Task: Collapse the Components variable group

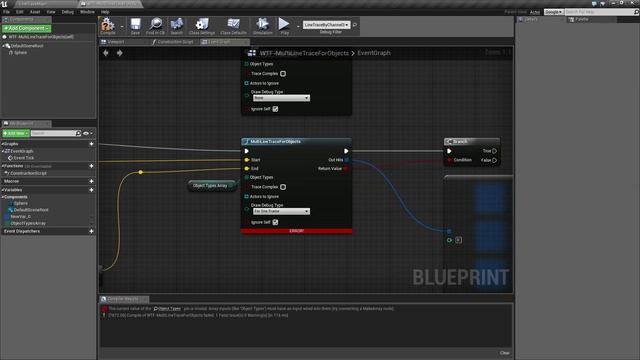Action: tap(2, 197)
